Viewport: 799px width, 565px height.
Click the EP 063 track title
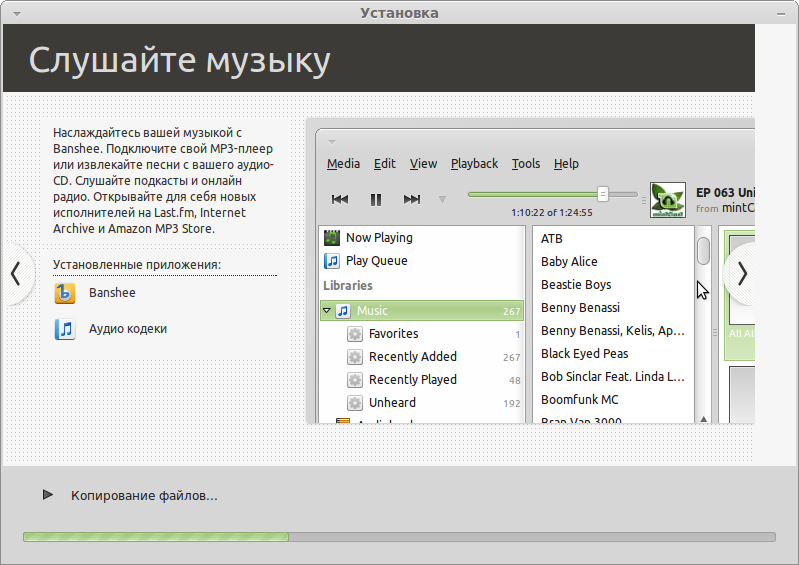[725, 193]
